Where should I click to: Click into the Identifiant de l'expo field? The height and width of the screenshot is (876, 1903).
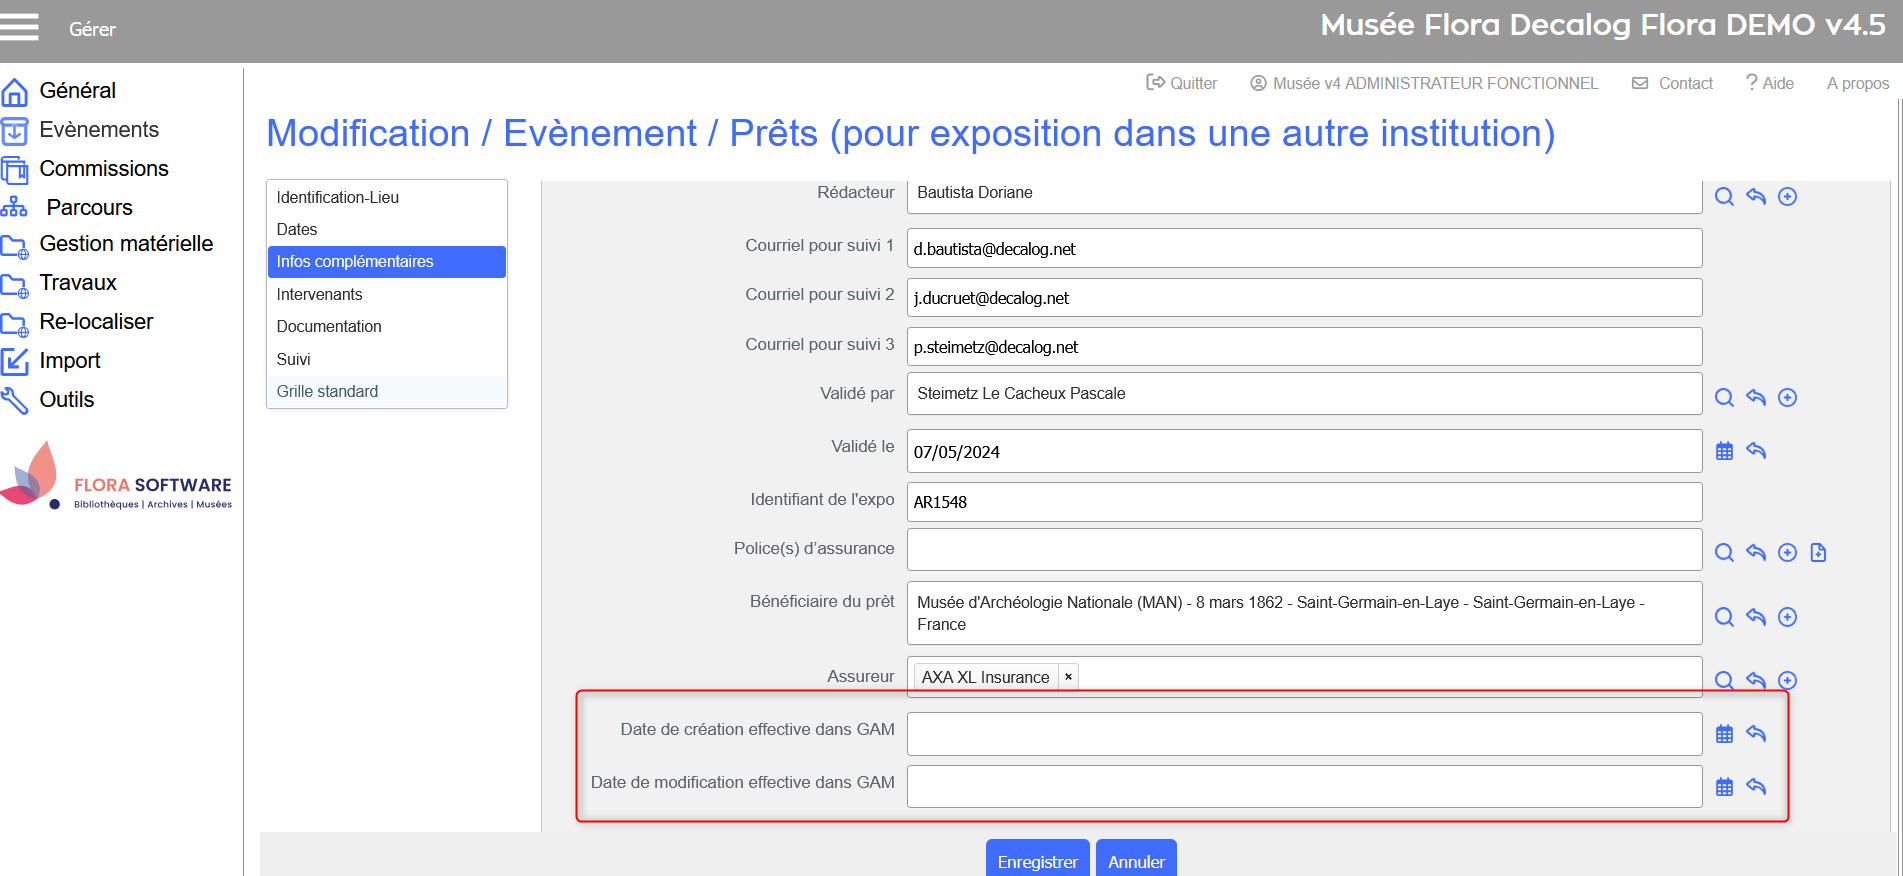pyautogui.click(x=1303, y=502)
